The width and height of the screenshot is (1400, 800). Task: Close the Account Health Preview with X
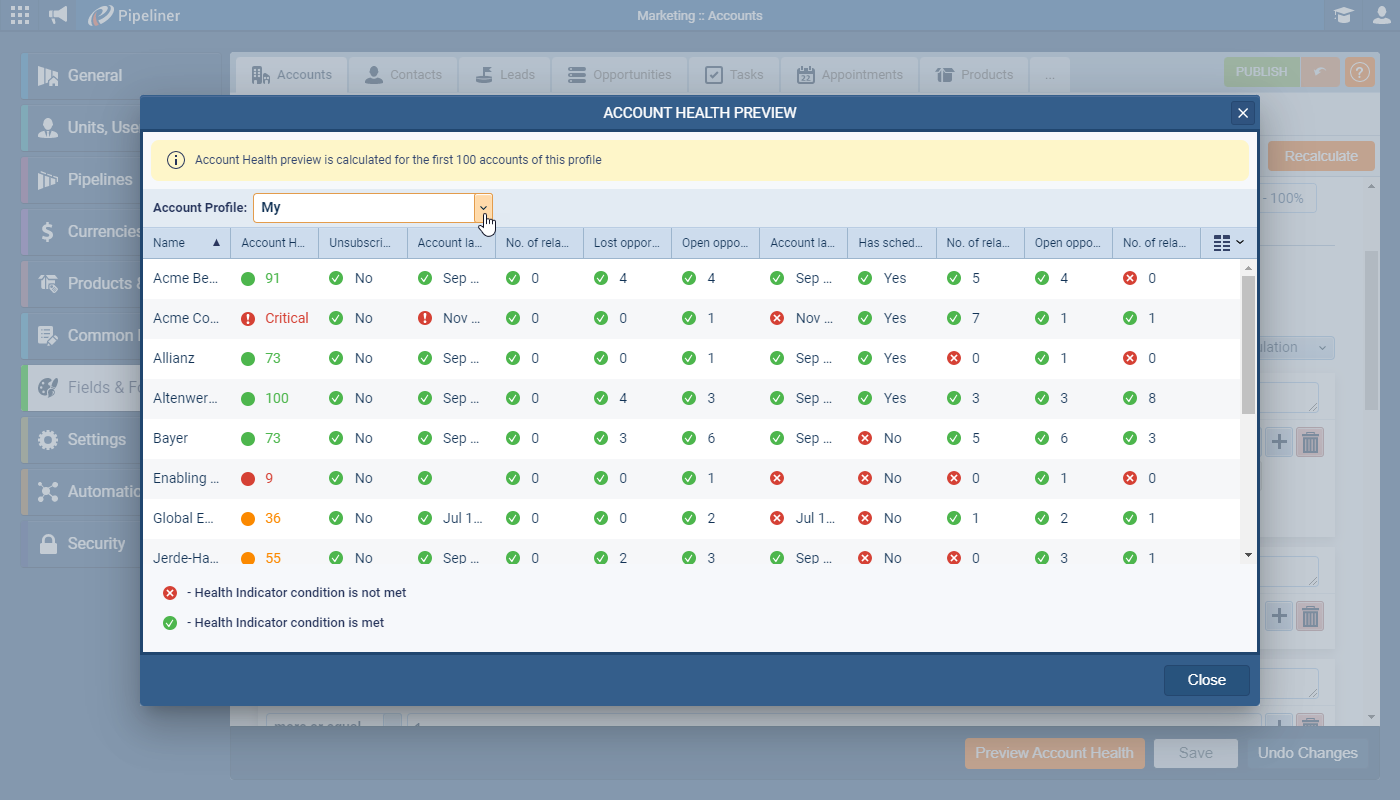pyautogui.click(x=1243, y=113)
